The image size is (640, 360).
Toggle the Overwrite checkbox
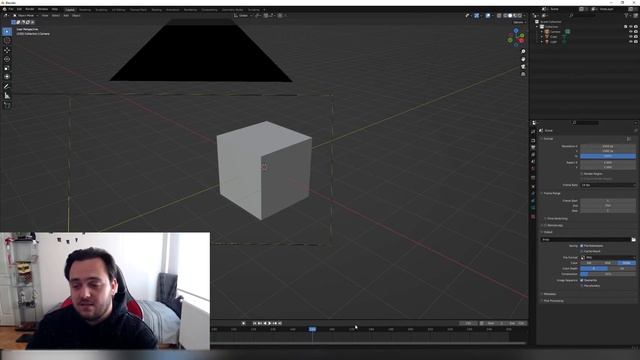click(582, 280)
